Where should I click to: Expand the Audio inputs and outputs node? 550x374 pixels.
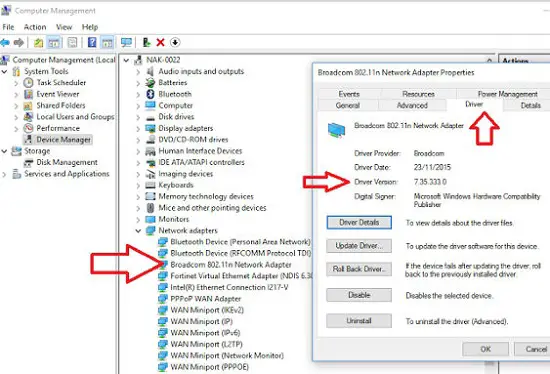138,72
